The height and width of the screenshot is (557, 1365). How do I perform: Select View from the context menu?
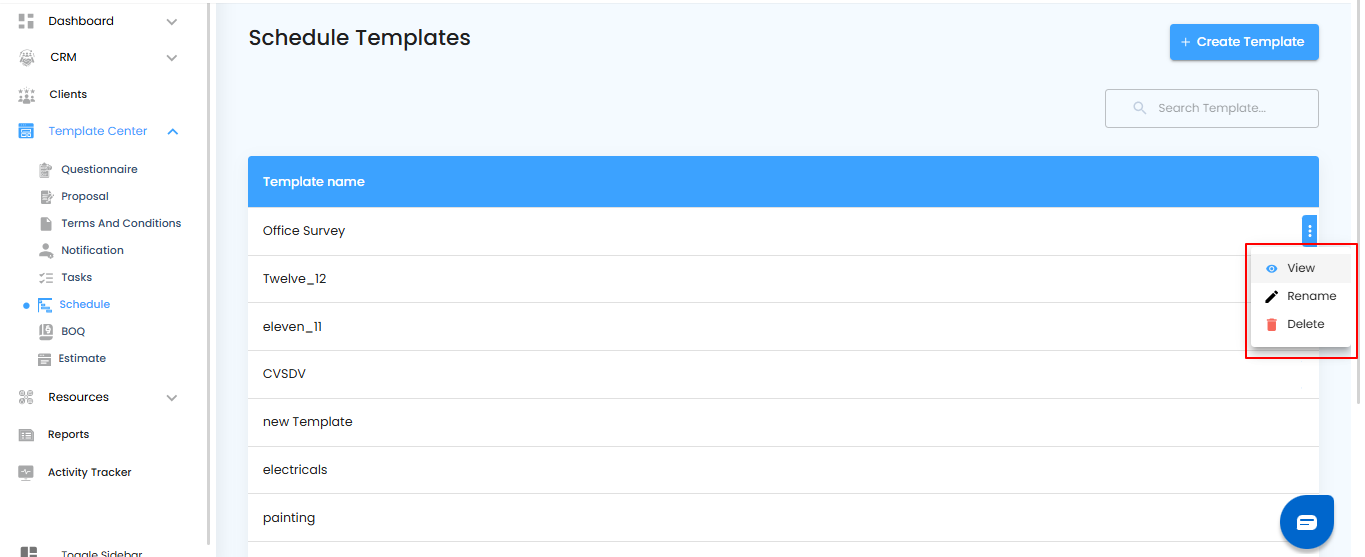click(1300, 268)
